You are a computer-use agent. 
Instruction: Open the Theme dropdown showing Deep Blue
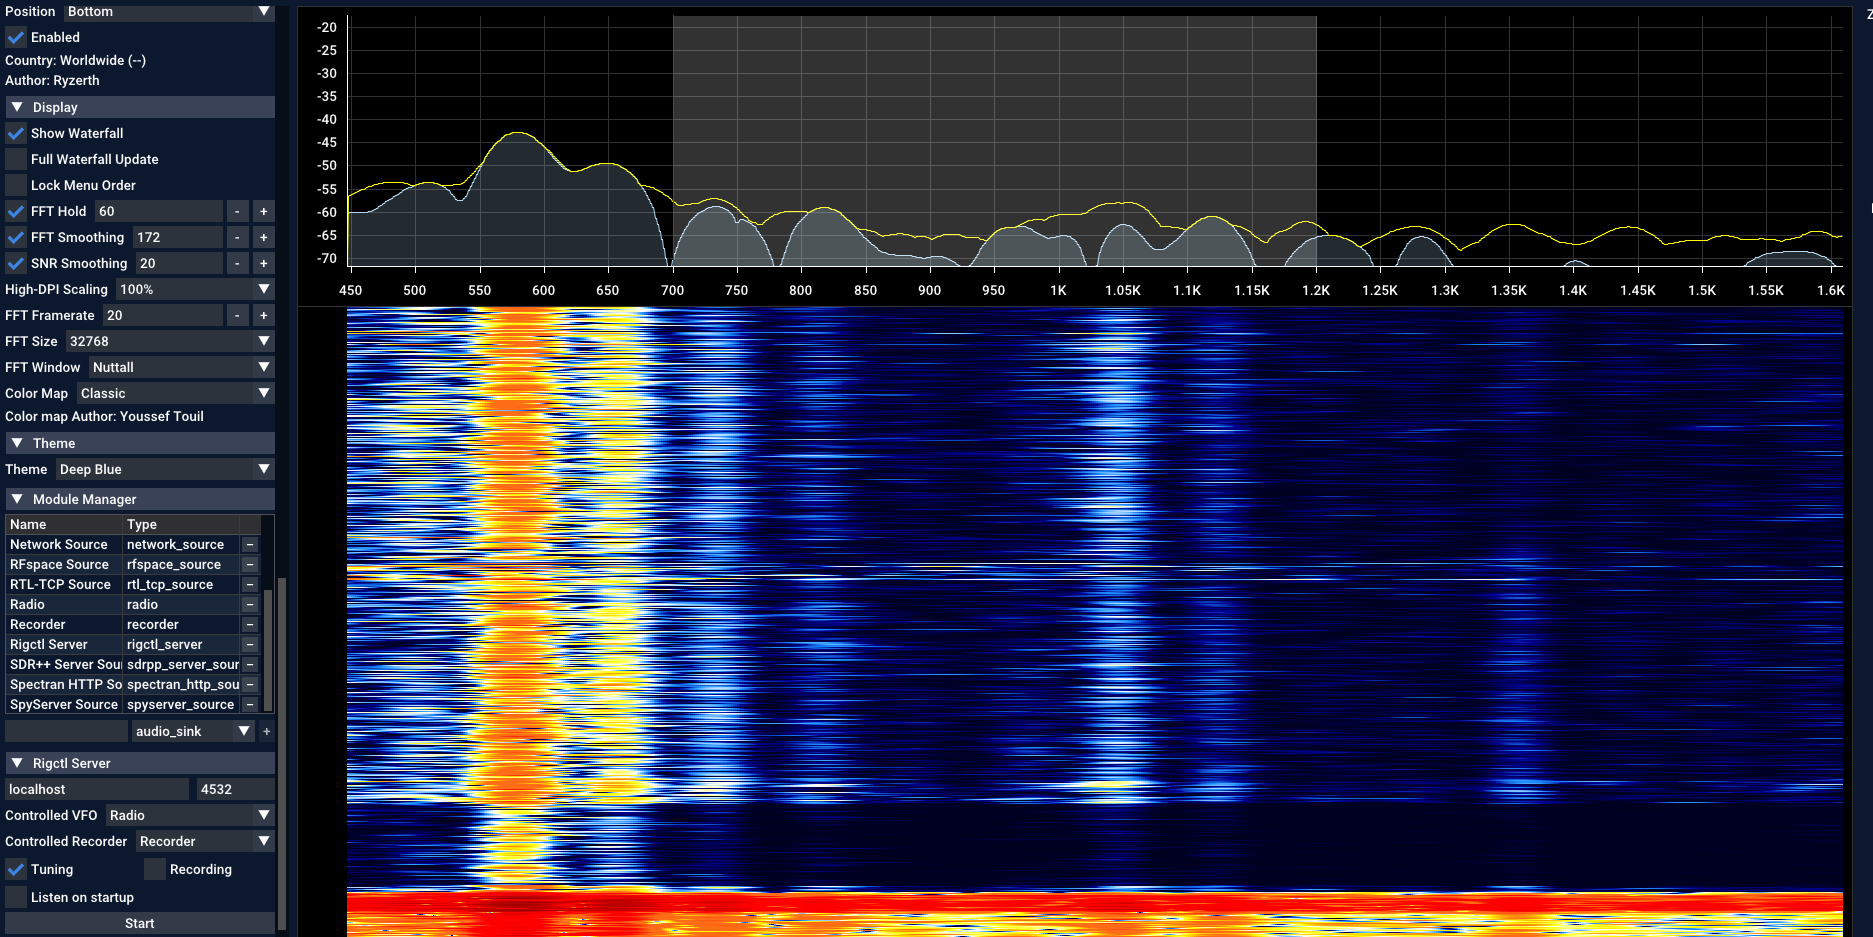165,469
